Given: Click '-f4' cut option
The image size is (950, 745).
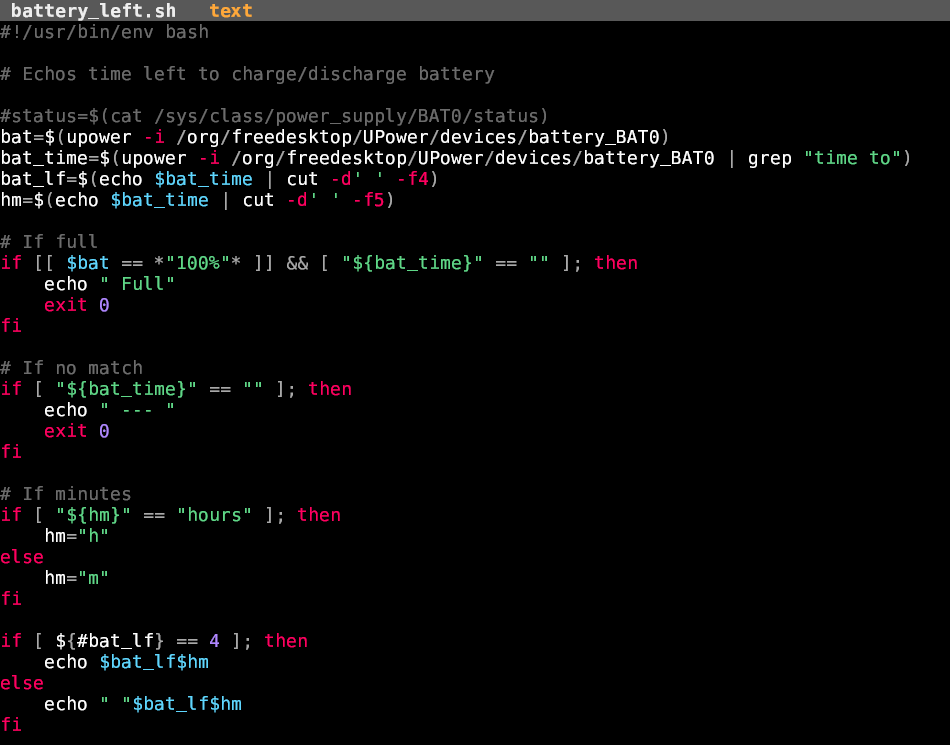Looking at the screenshot, I should click(412, 179).
